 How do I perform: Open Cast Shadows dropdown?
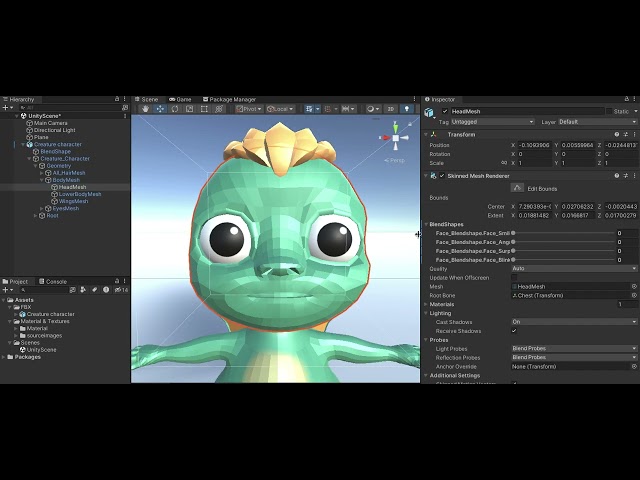[x=574, y=322]
